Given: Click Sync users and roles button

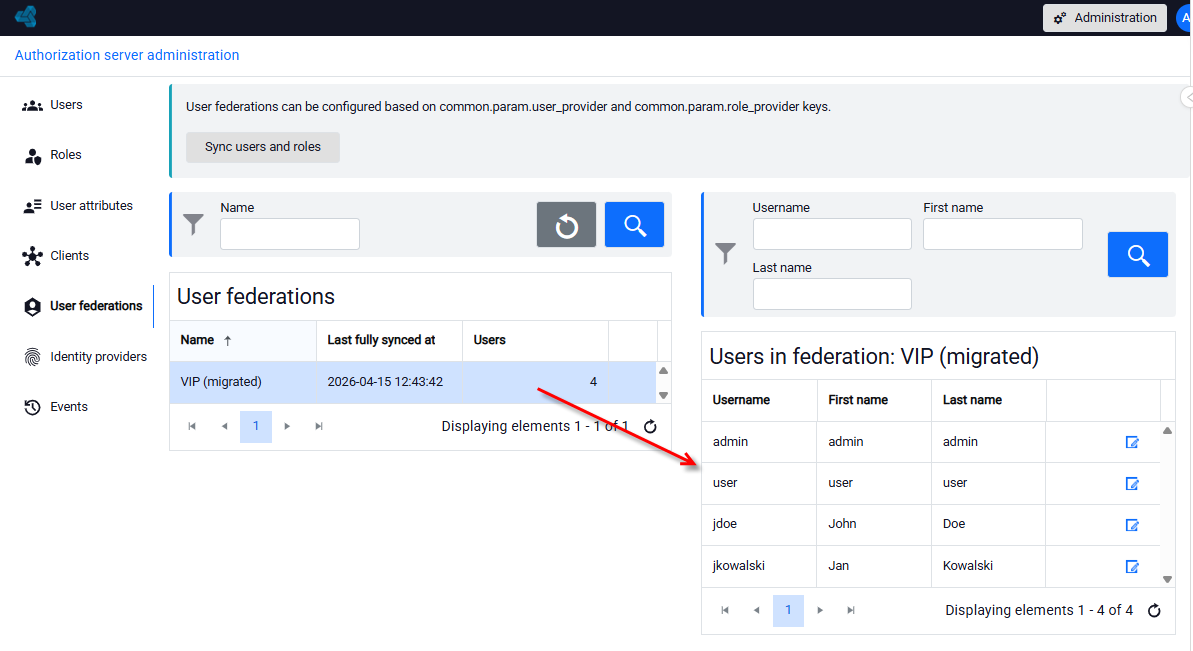Looking at the screenshot, I should coord(262,147).
